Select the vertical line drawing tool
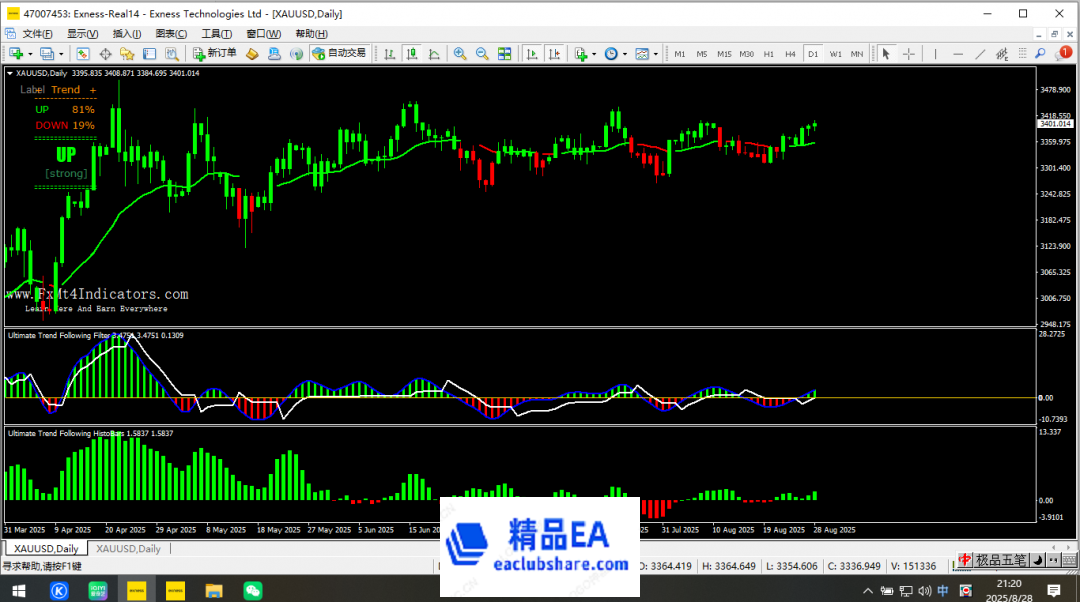This screenshot has width=1080, height=602. point(935,53)
